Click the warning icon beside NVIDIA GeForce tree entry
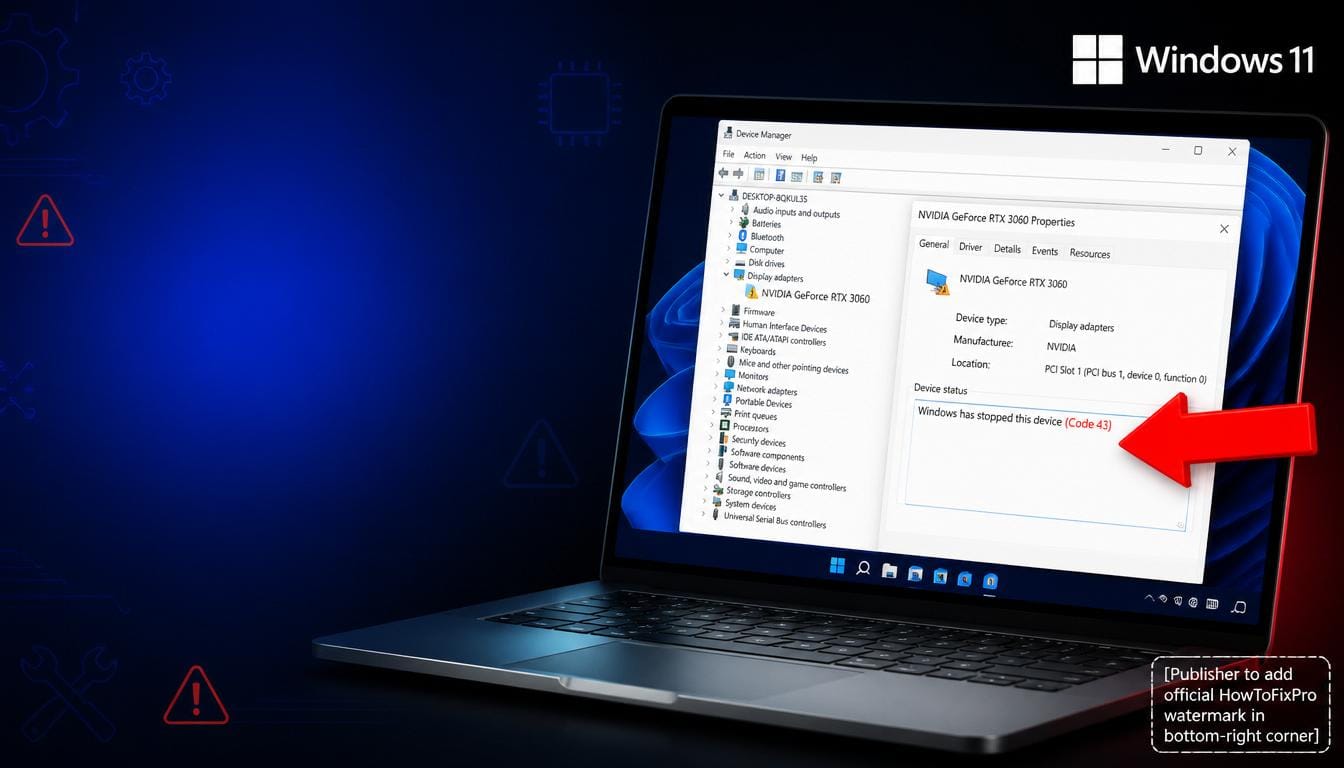The image size is (1344, 768). [752, 293]
